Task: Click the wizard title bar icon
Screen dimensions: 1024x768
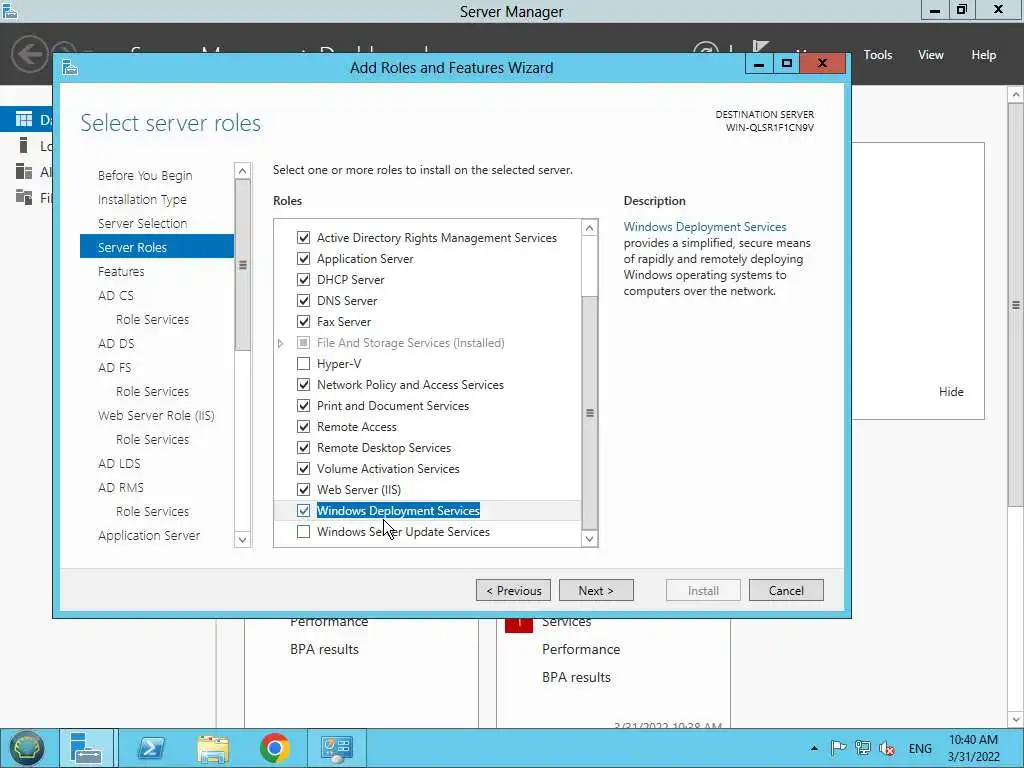Action: pyautogui.click(x=70, y=67)
